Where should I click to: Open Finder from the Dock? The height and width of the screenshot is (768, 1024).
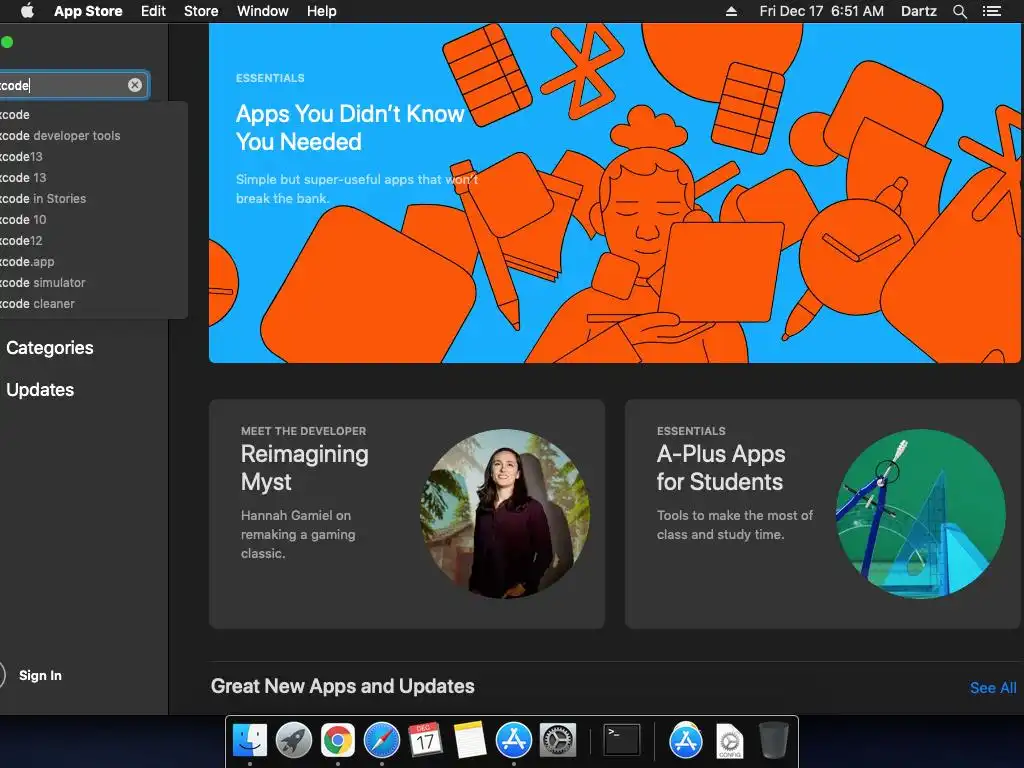tap(249, 740)
